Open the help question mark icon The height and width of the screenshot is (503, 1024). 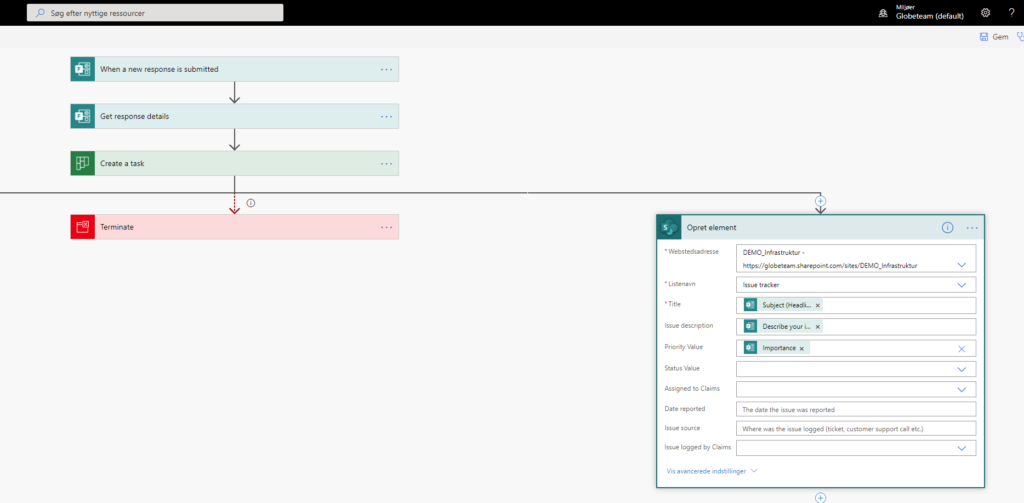click(x=1011, y=12)
